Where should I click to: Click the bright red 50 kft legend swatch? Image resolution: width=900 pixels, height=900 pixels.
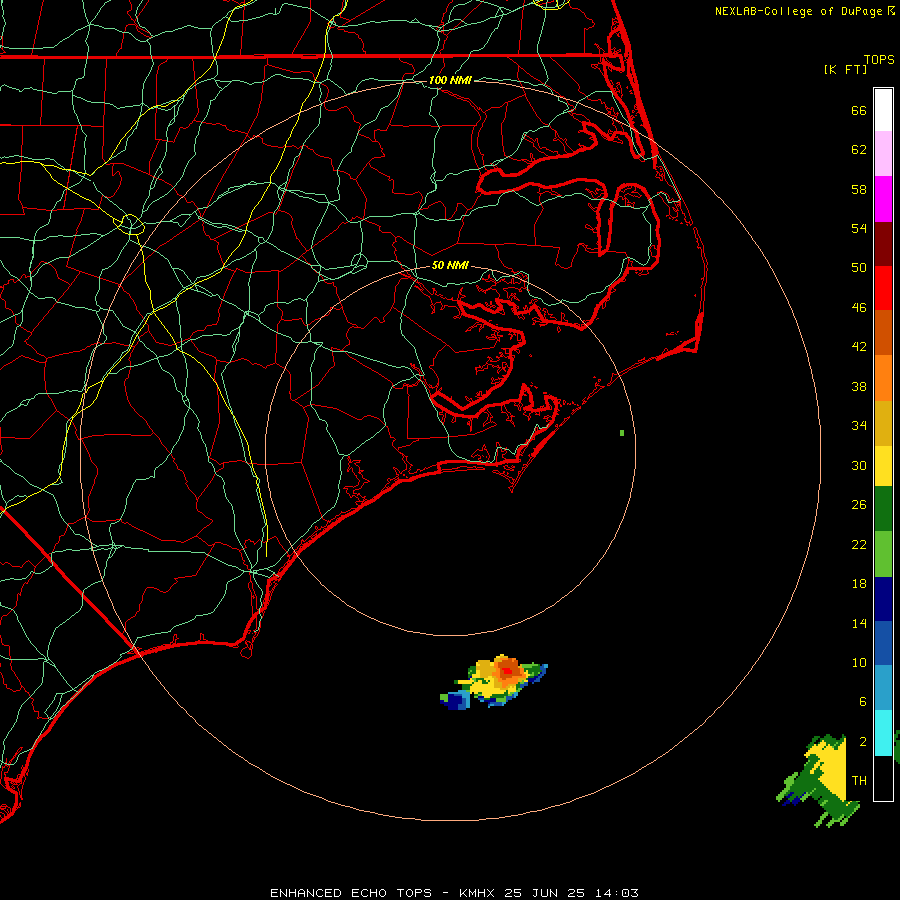883,288
